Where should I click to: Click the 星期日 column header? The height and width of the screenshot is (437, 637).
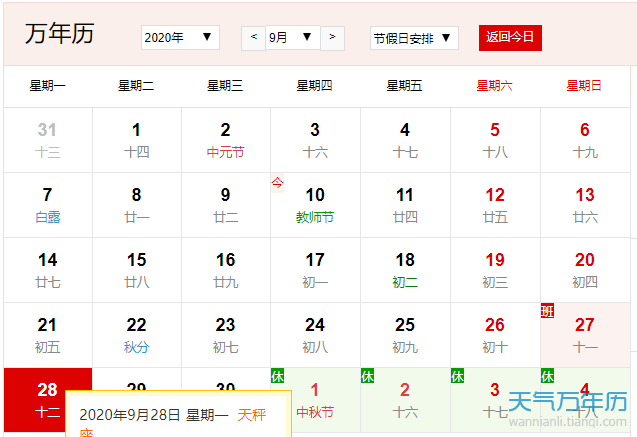[584, 86]
